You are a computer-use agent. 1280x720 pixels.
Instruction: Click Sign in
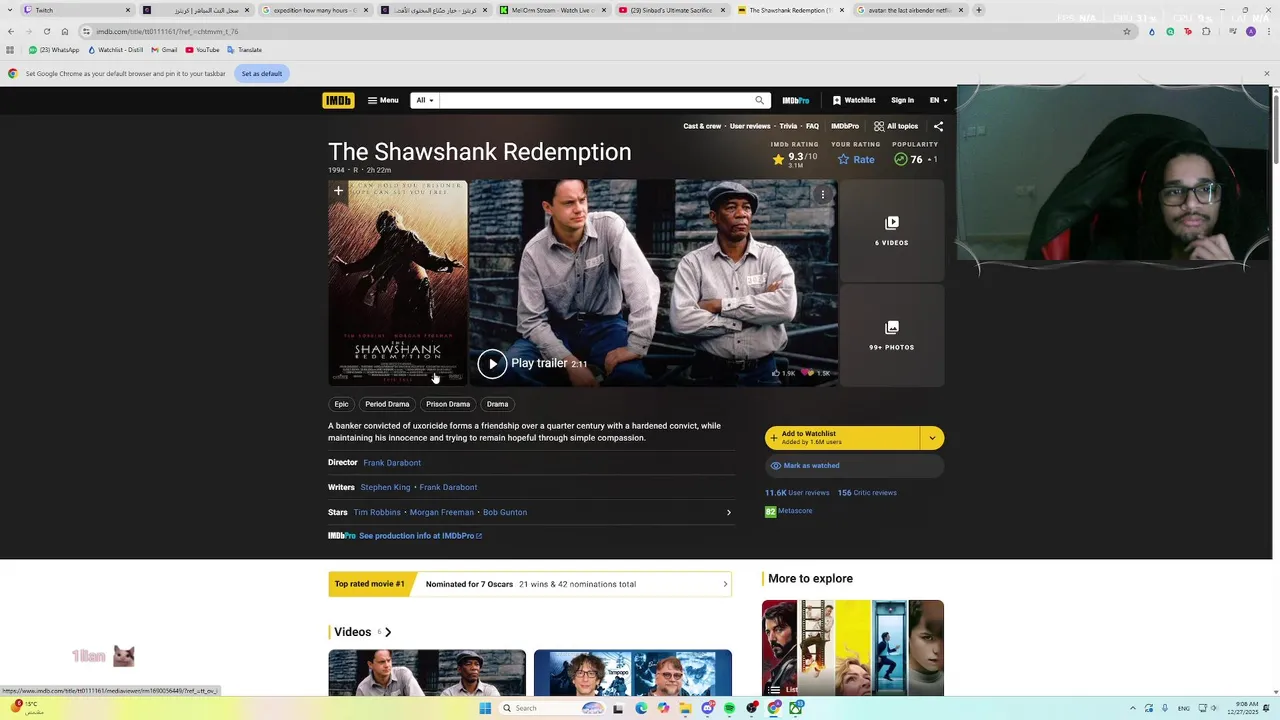[902, 100]
